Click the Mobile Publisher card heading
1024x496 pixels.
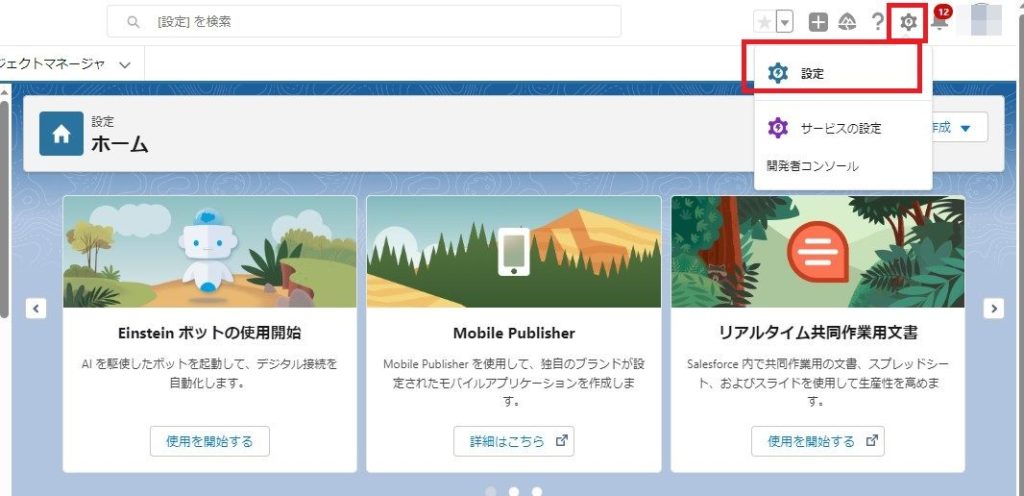click(514, 333)
